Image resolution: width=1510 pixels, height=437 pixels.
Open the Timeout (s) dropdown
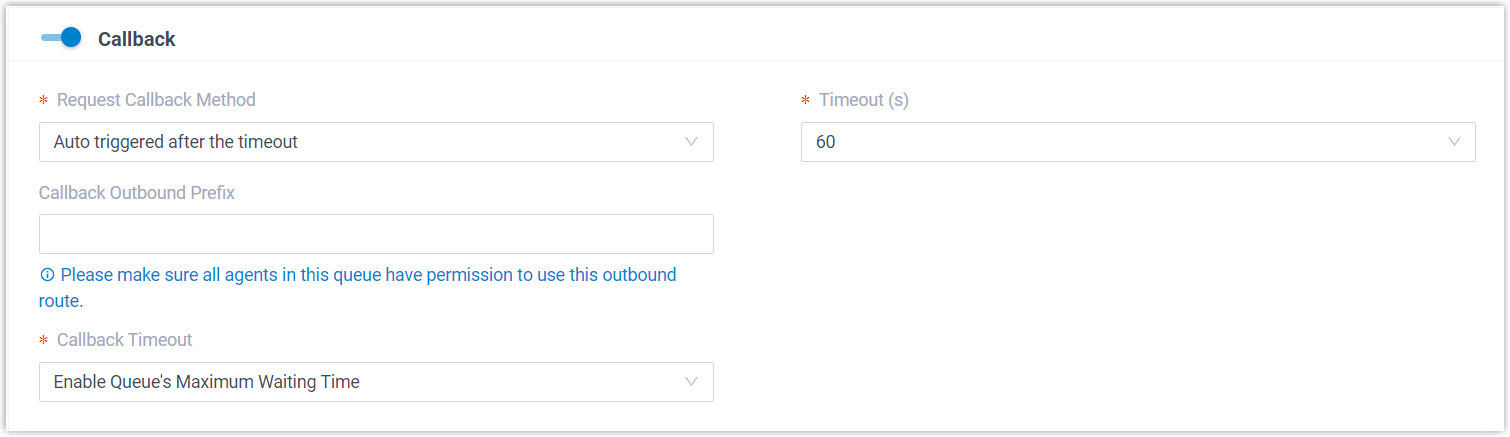pos(1137,142)
